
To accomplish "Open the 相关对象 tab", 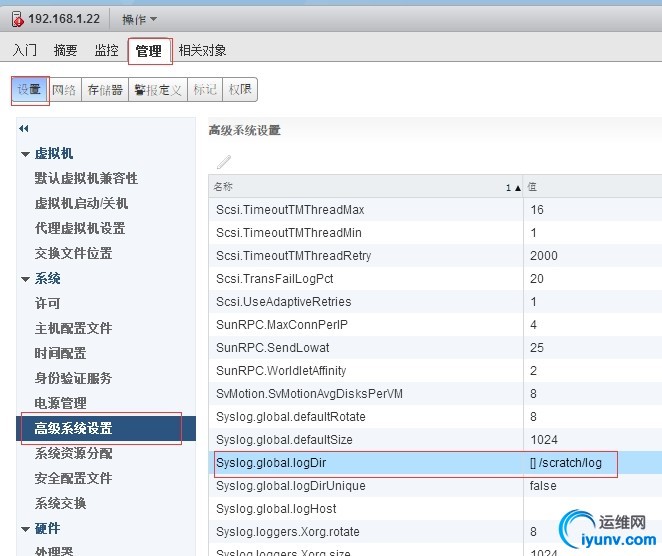I will point(202,50).
